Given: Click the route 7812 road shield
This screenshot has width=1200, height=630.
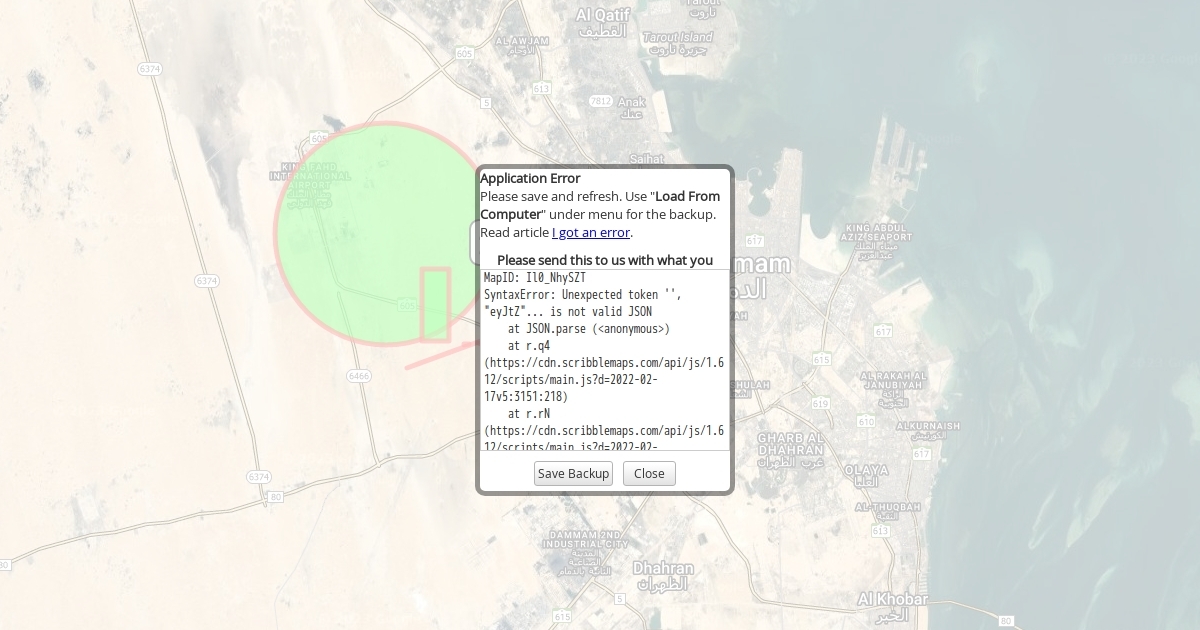Looking at the screenshot, I should [600, 101].
